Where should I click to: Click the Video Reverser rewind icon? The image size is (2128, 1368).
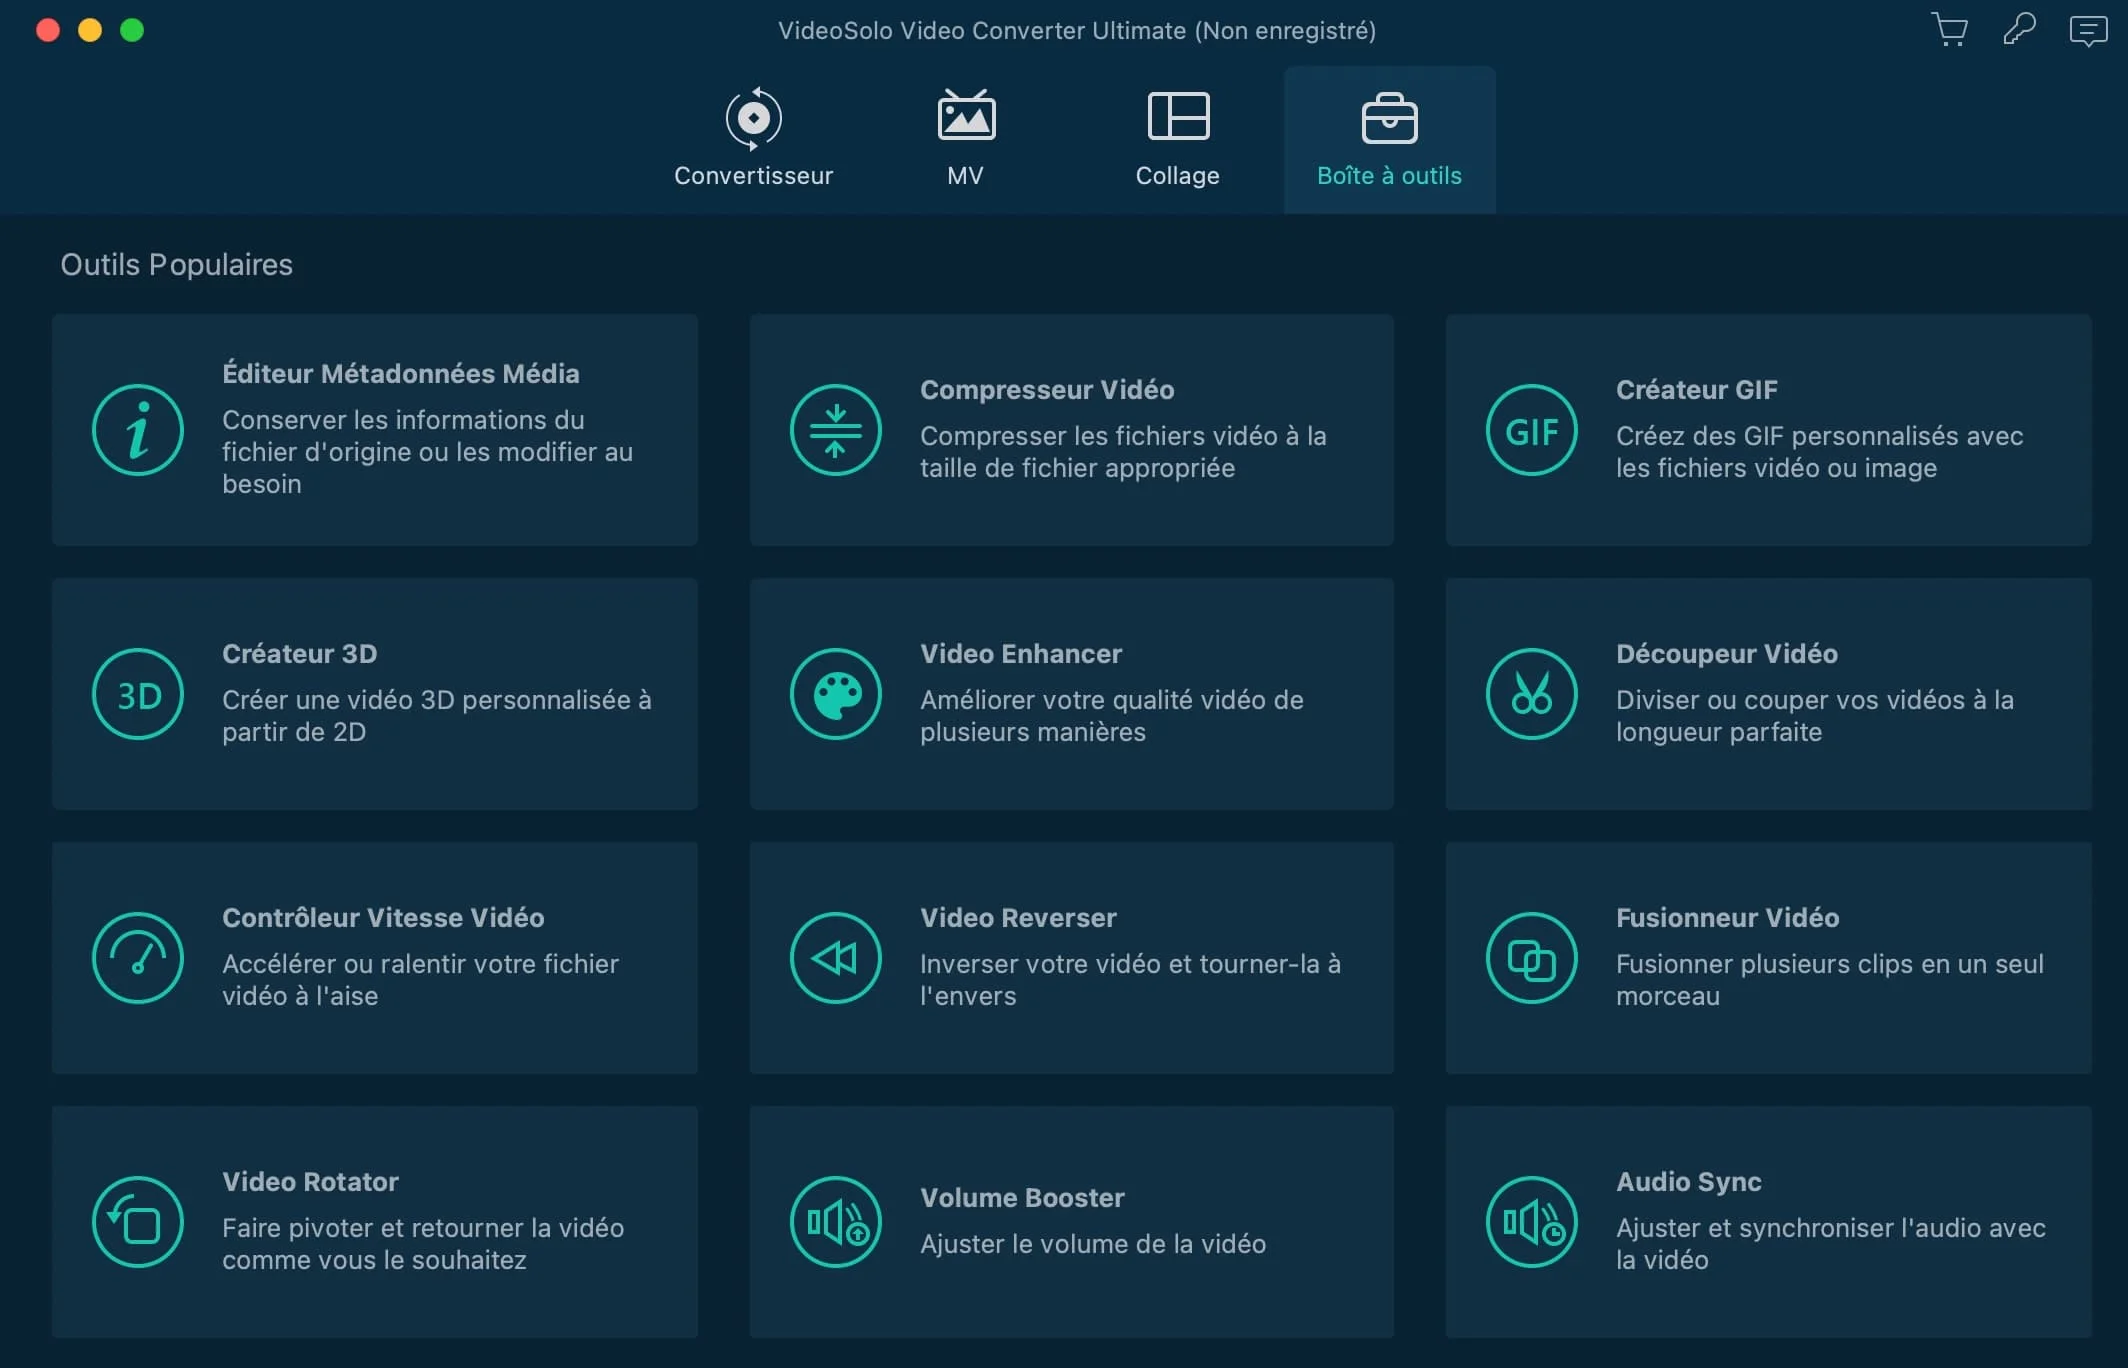pyautogui.click(x=835, y=958)
